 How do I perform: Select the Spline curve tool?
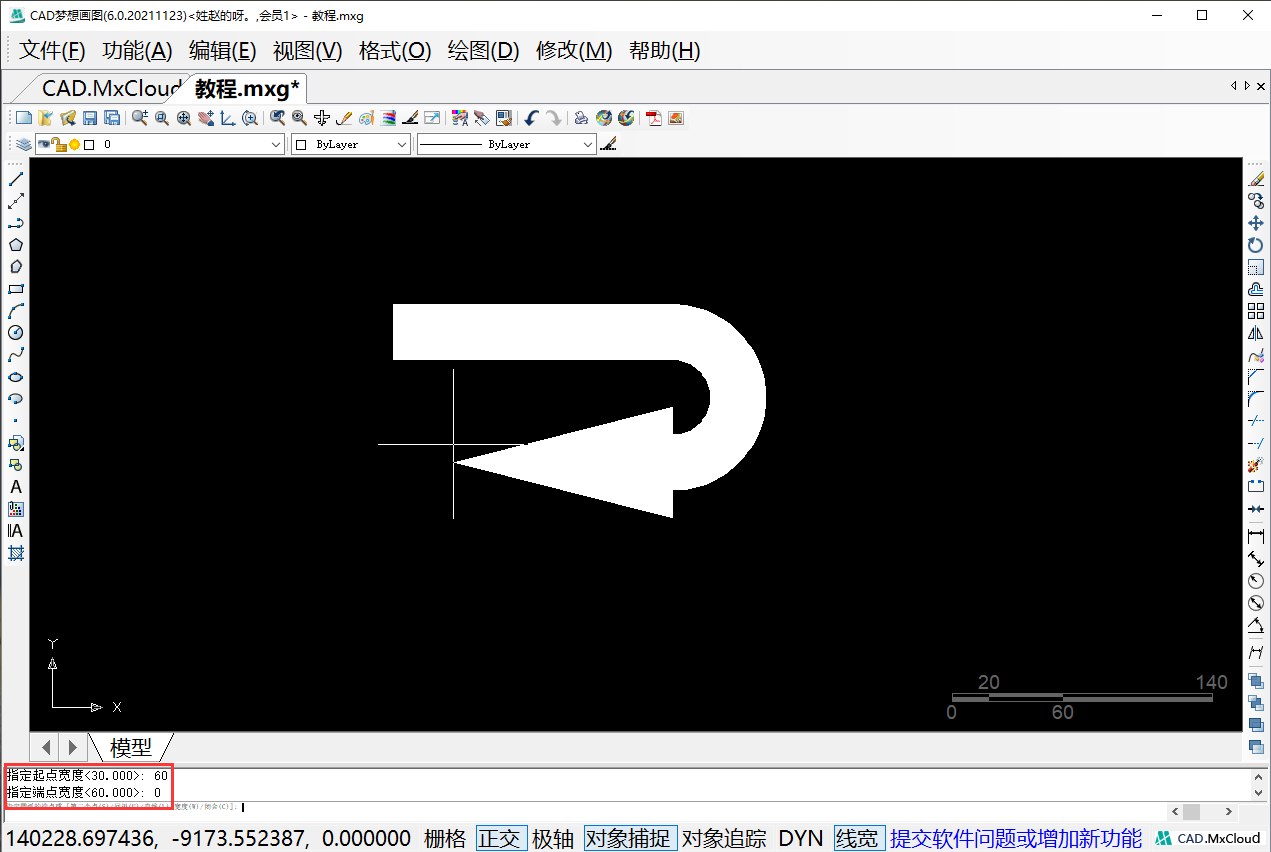click(x=16, y=355)
